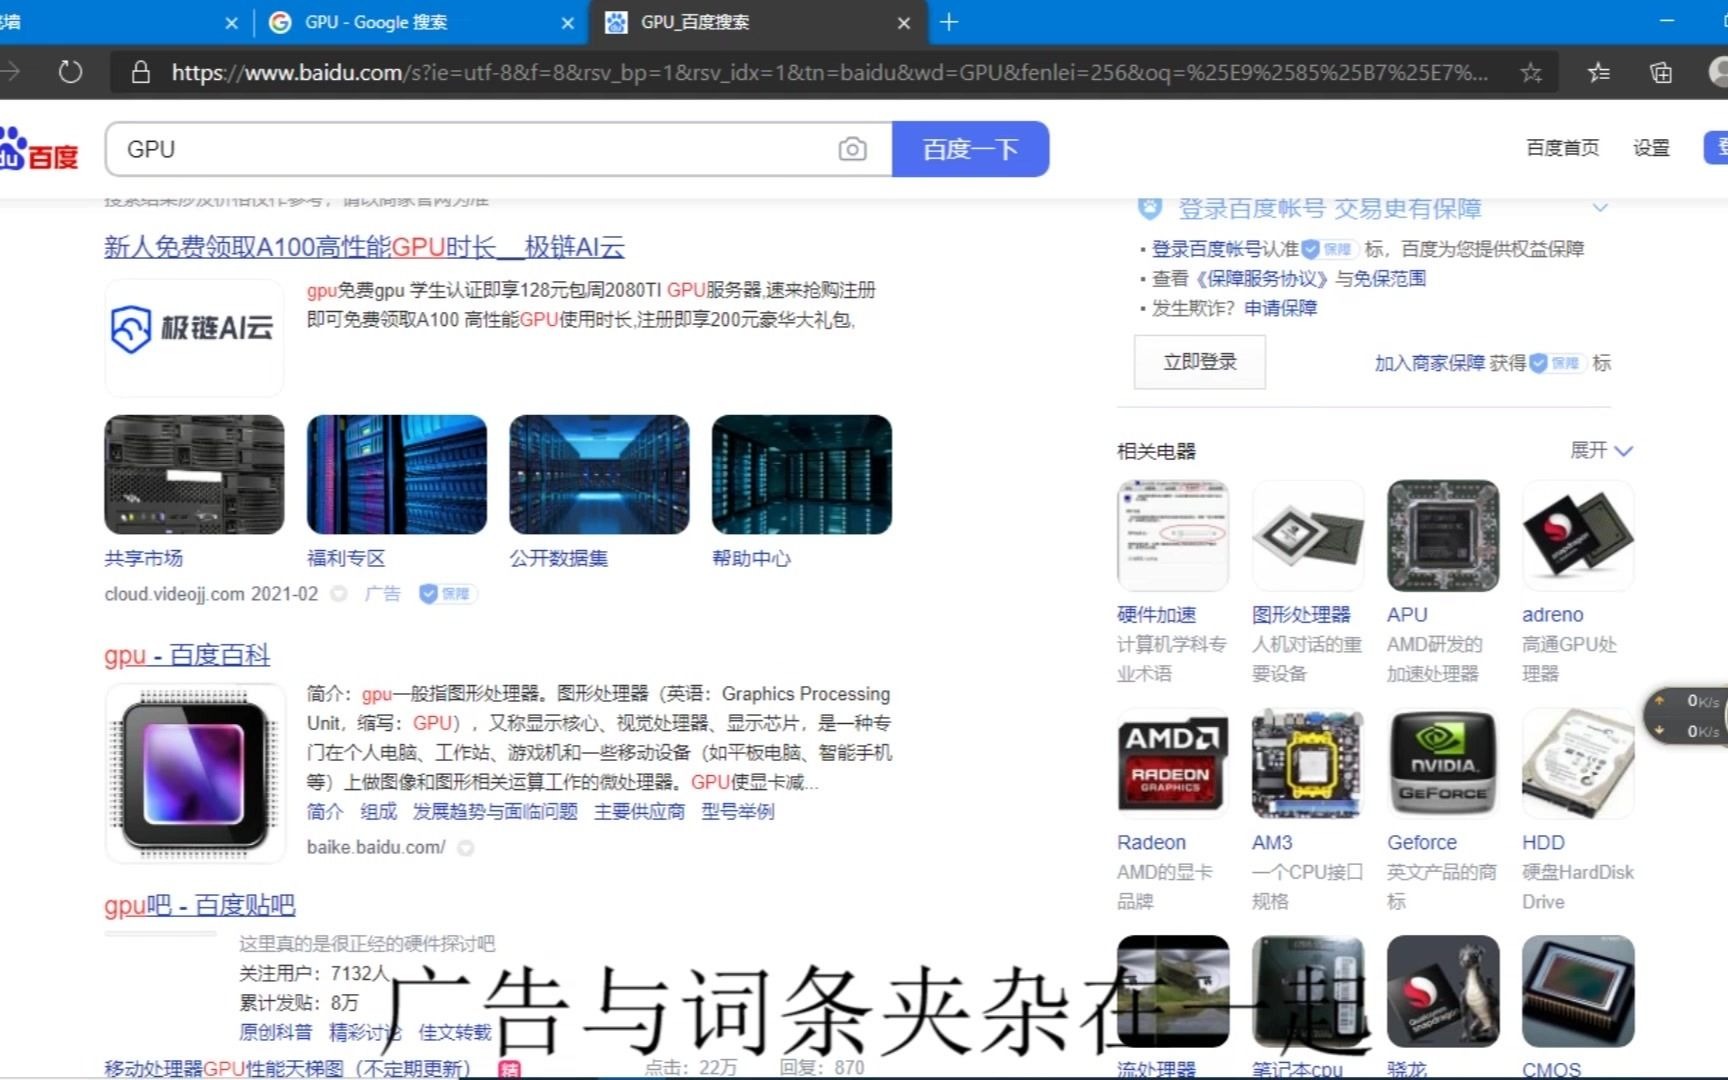Image resolution: width=1728 pixels, height=1080 pixels.
Task: Expand the 相关电器 section with 展开
Action: tap(1601, 450)
